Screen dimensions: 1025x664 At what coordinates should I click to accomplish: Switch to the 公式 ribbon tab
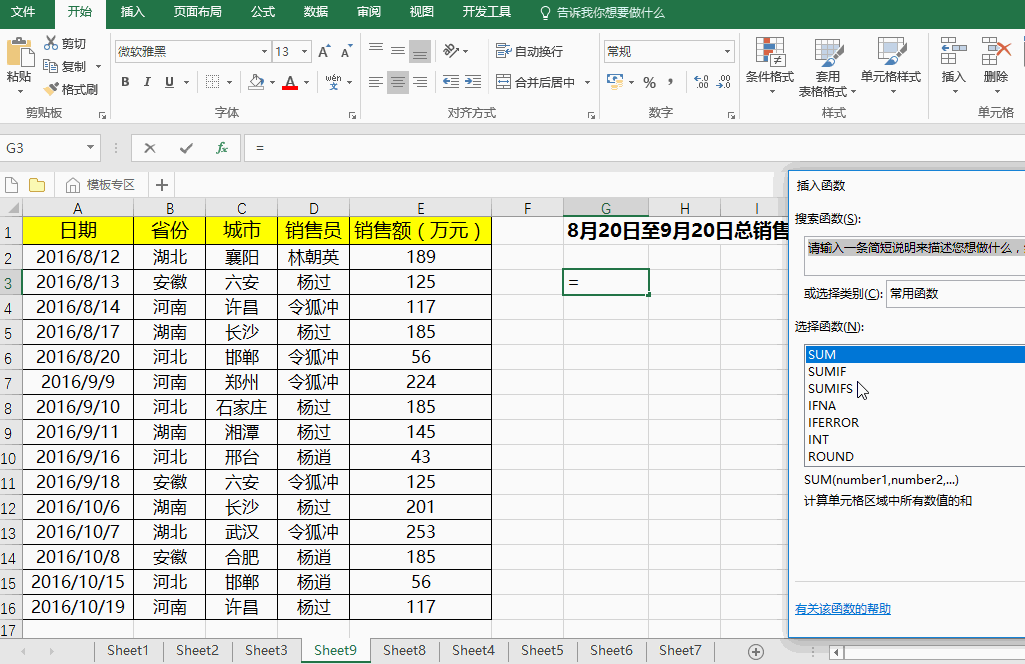click(262, 12)
